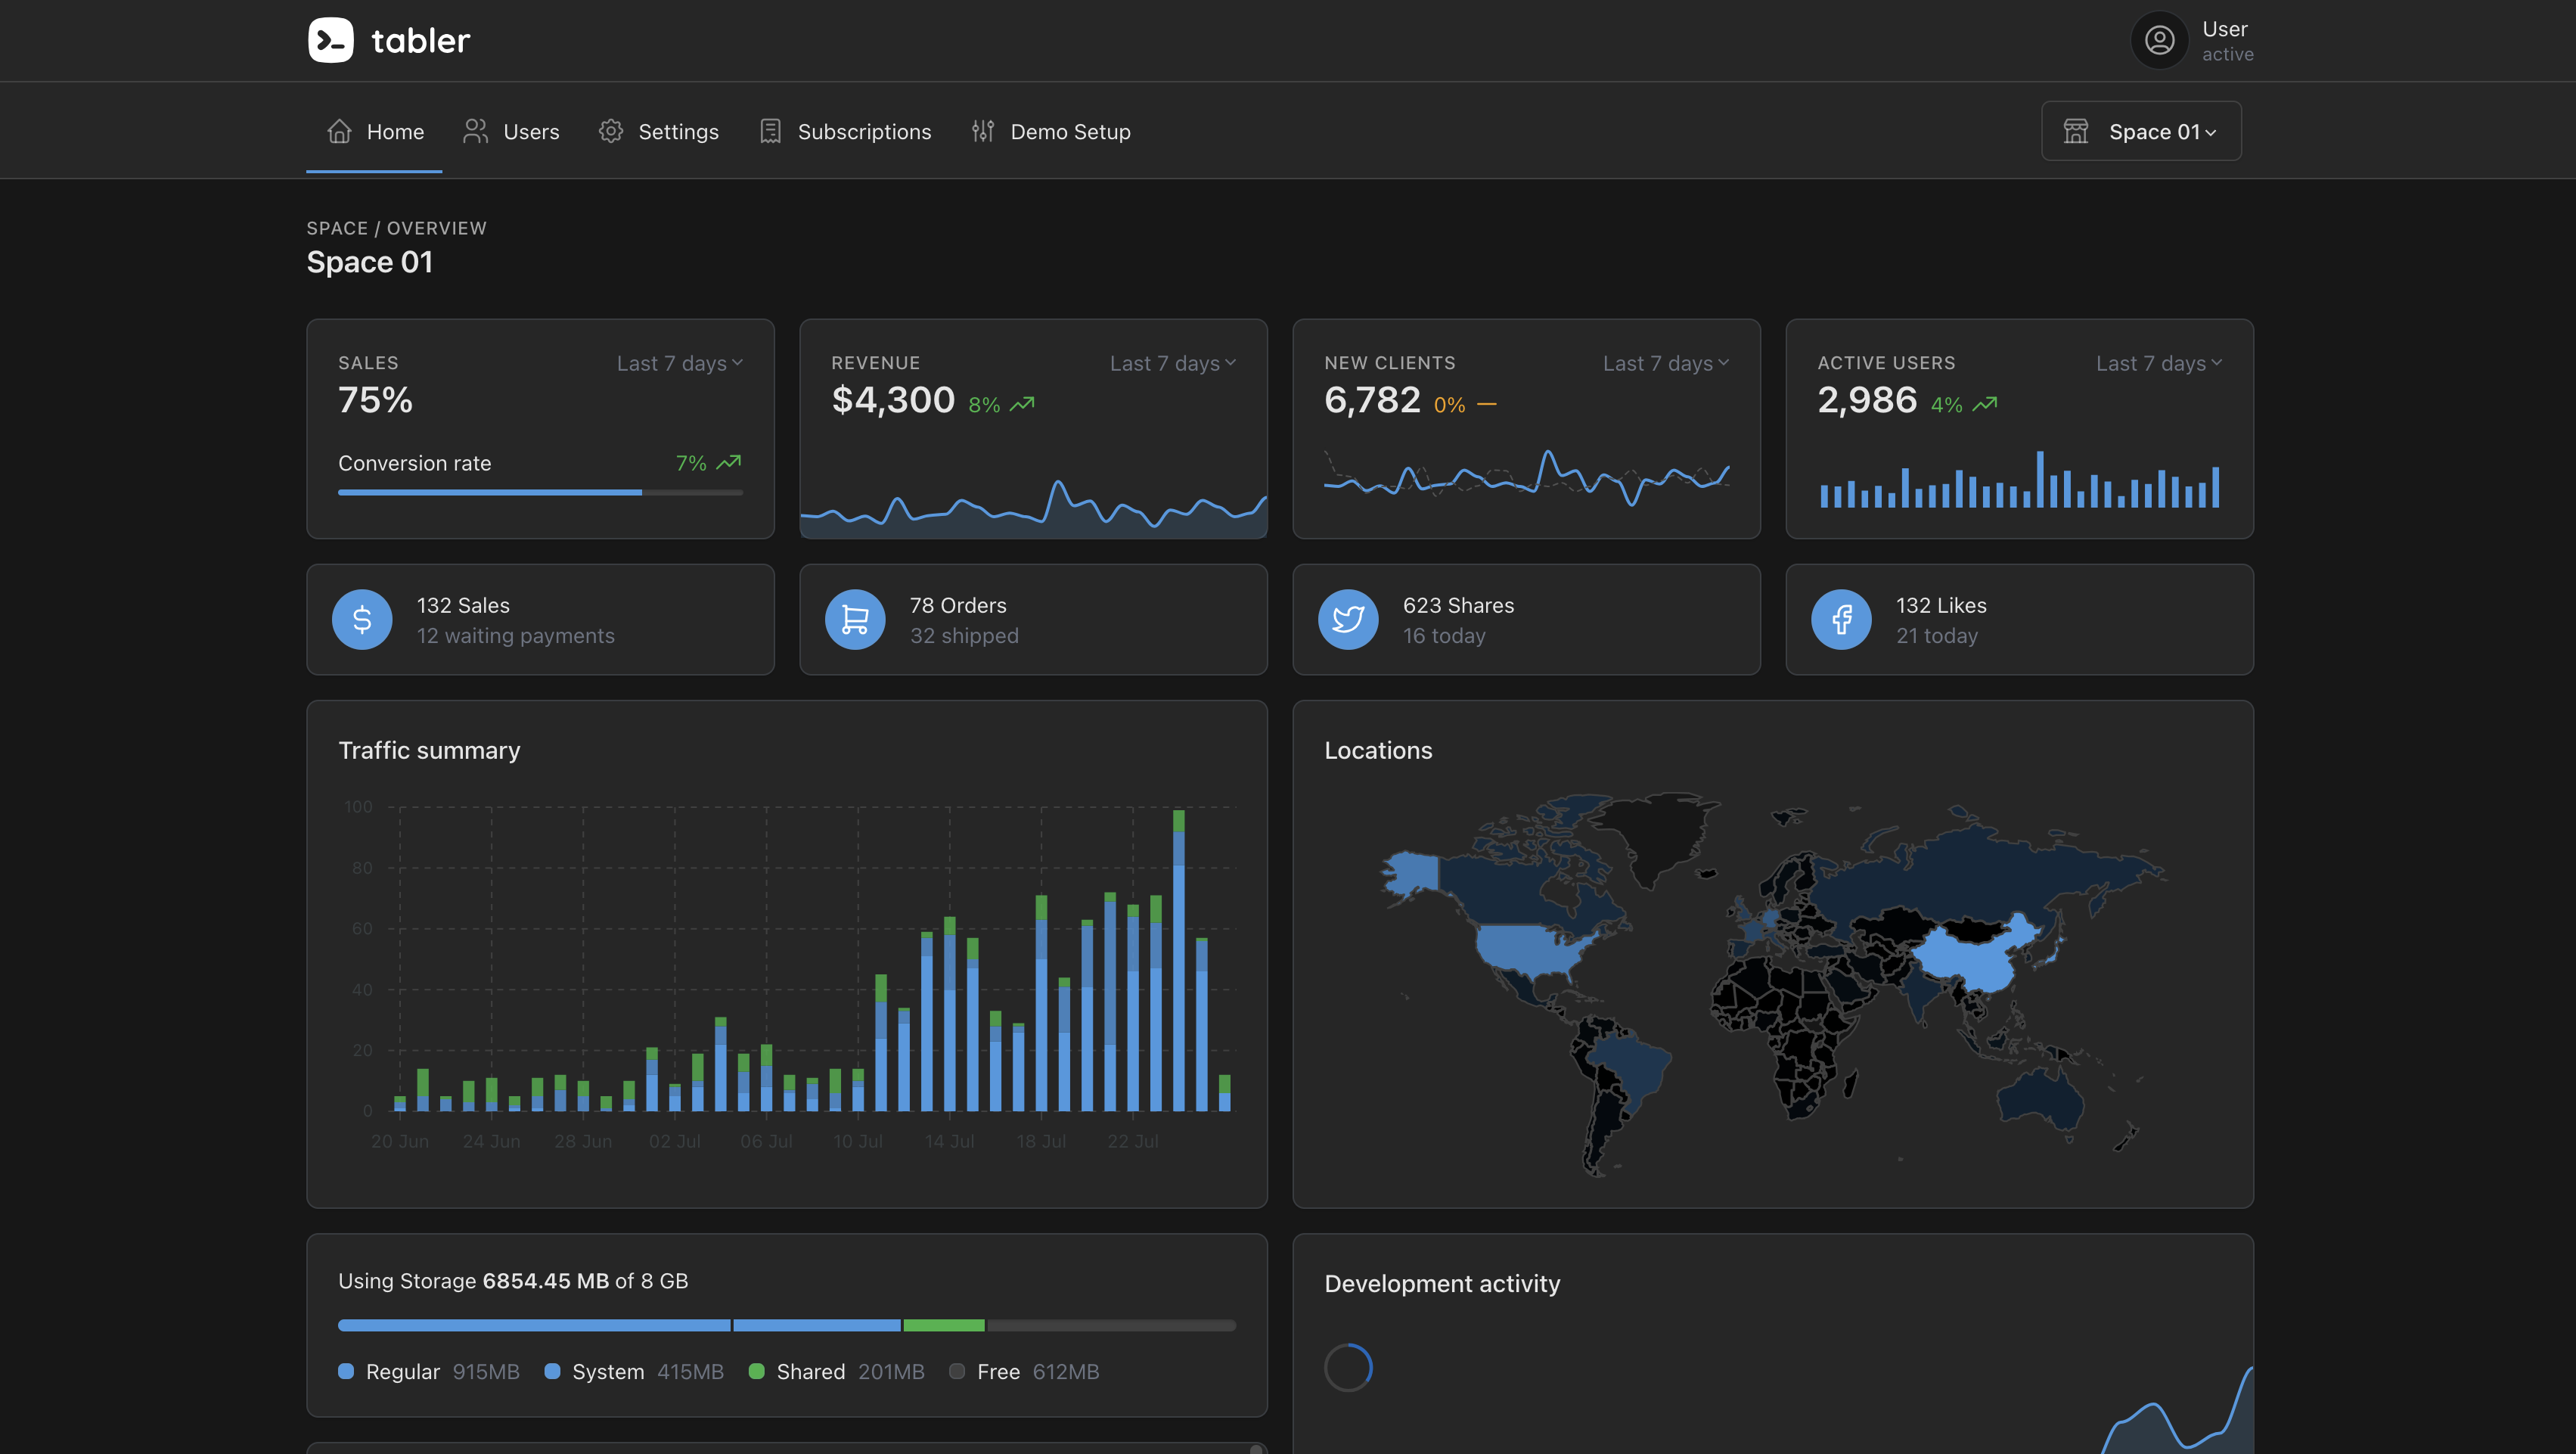Go to the Home tab
Image resolution: width=2576 pixels, height=1454 pixels.
(x=374, y=131)
